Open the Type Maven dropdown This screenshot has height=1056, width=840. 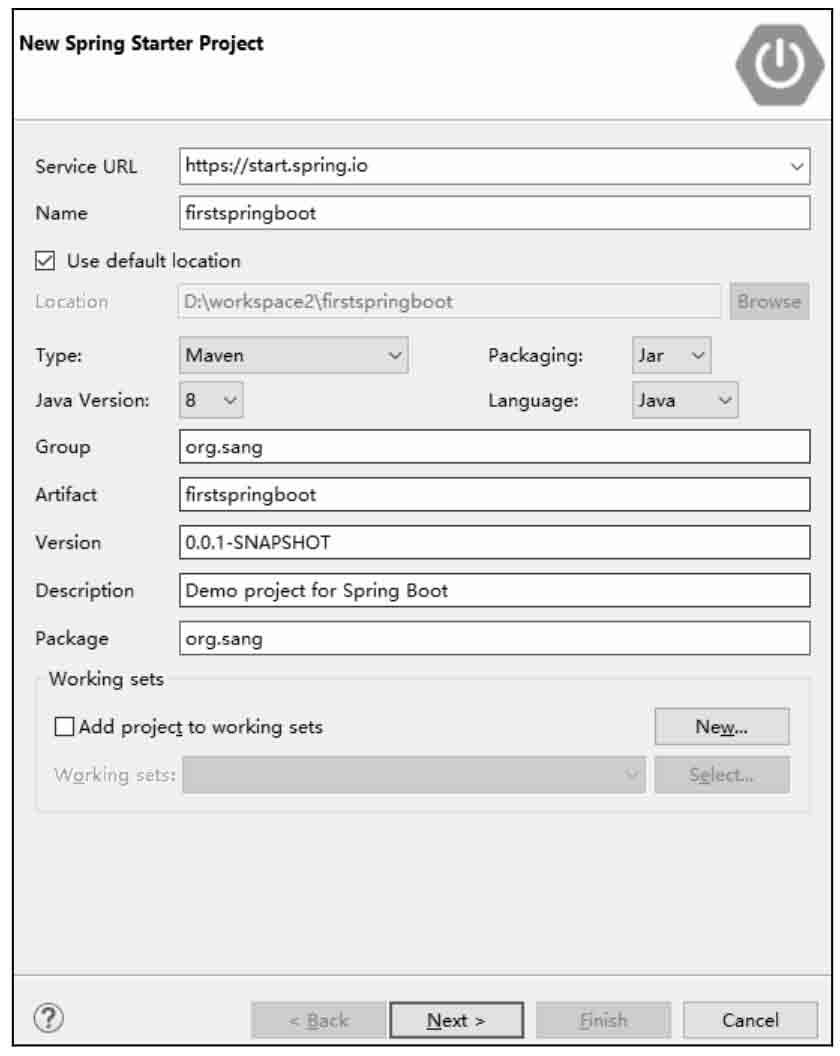point(294,355)
